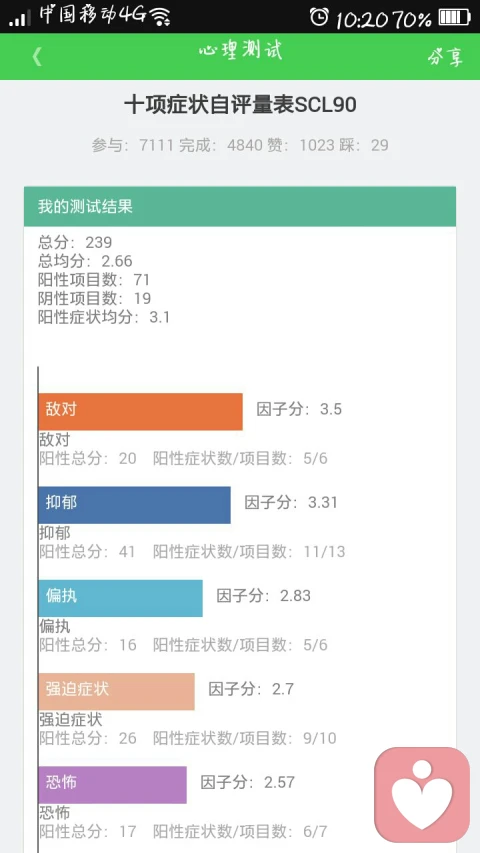Click the 分享 share button
Image resolution: width=480 pixels, height=853 pixels.
(x=445, y=57)
